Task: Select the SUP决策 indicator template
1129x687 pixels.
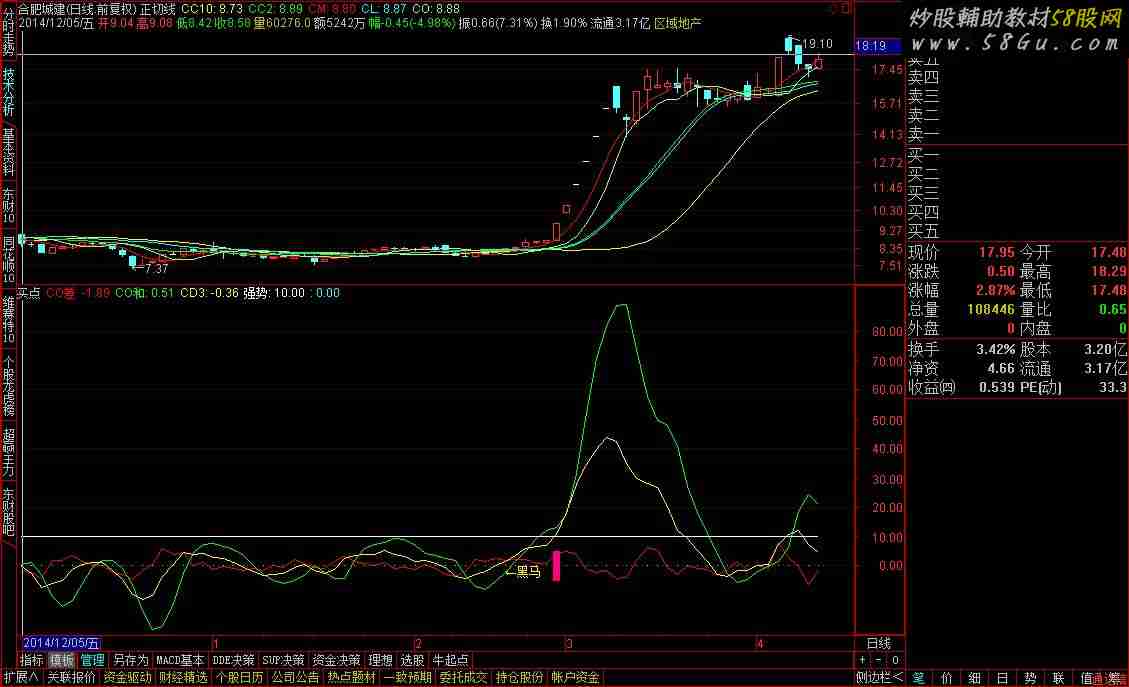Action: pyautogui.click(x=283, y=660)
